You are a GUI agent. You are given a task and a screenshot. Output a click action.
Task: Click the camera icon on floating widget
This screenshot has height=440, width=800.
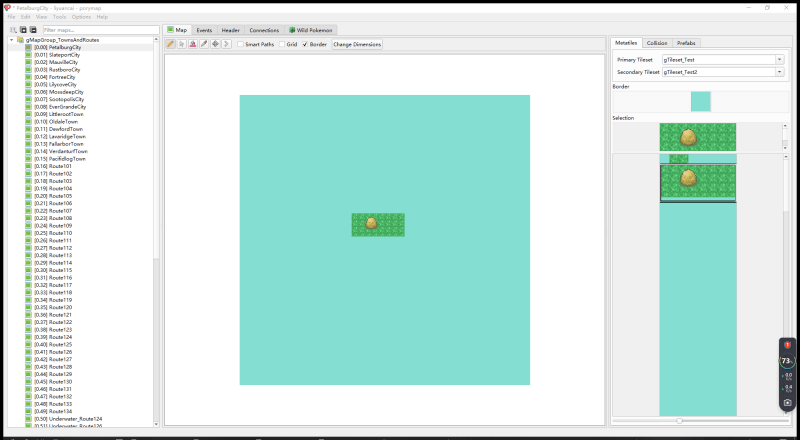[787, 401]
